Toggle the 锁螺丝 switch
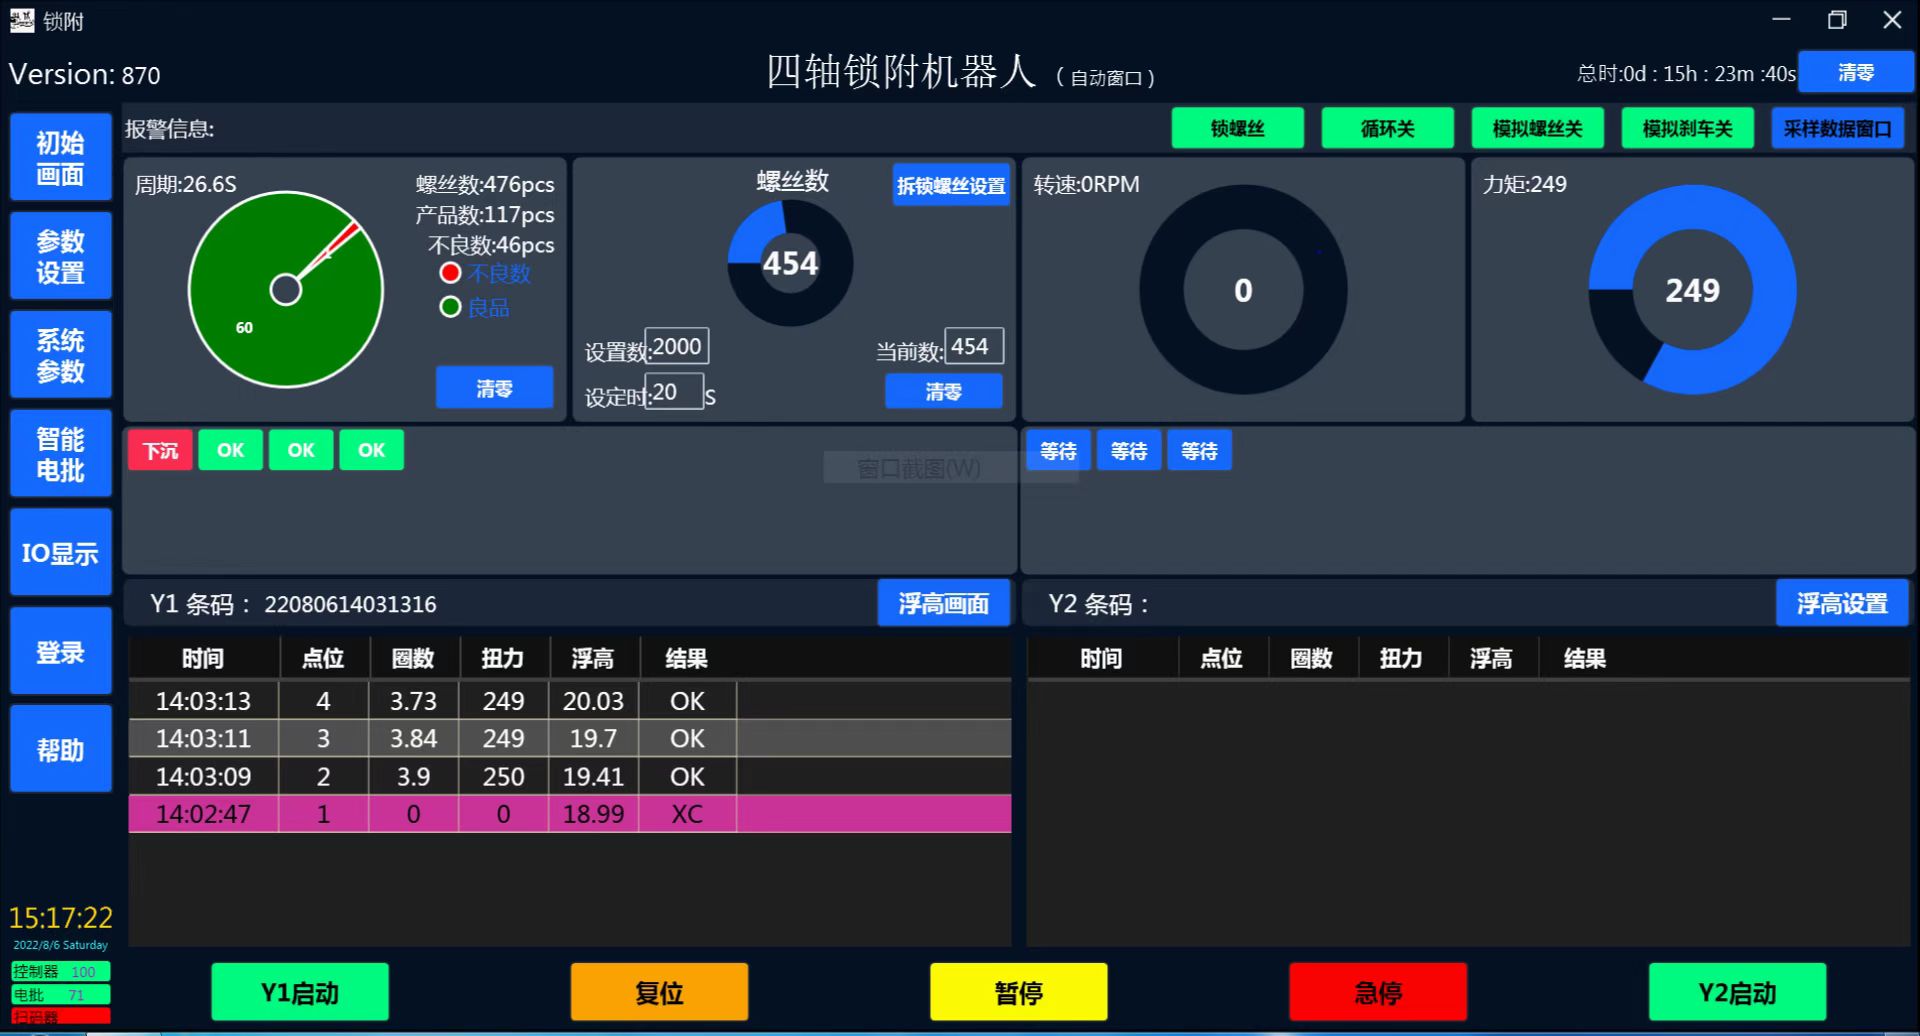The image size is (1920, 1036). [x=1237, y=129]
